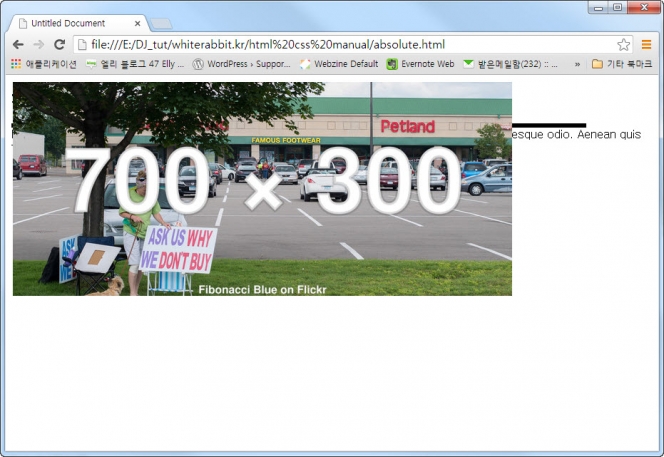
Task: Open the 기타 북마크 folder
Action: (x=622, y=64)
